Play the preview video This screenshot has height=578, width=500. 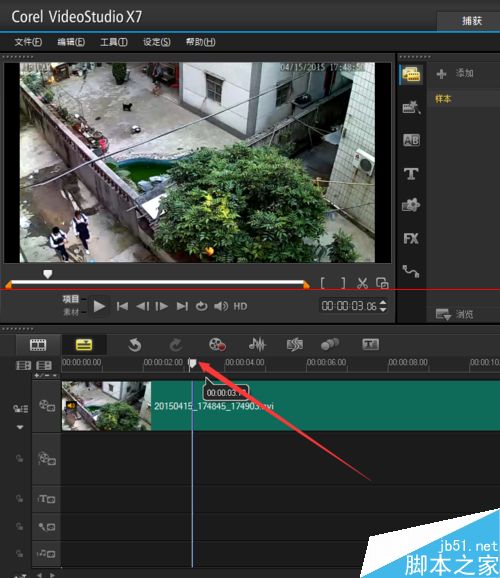[99, 306]
